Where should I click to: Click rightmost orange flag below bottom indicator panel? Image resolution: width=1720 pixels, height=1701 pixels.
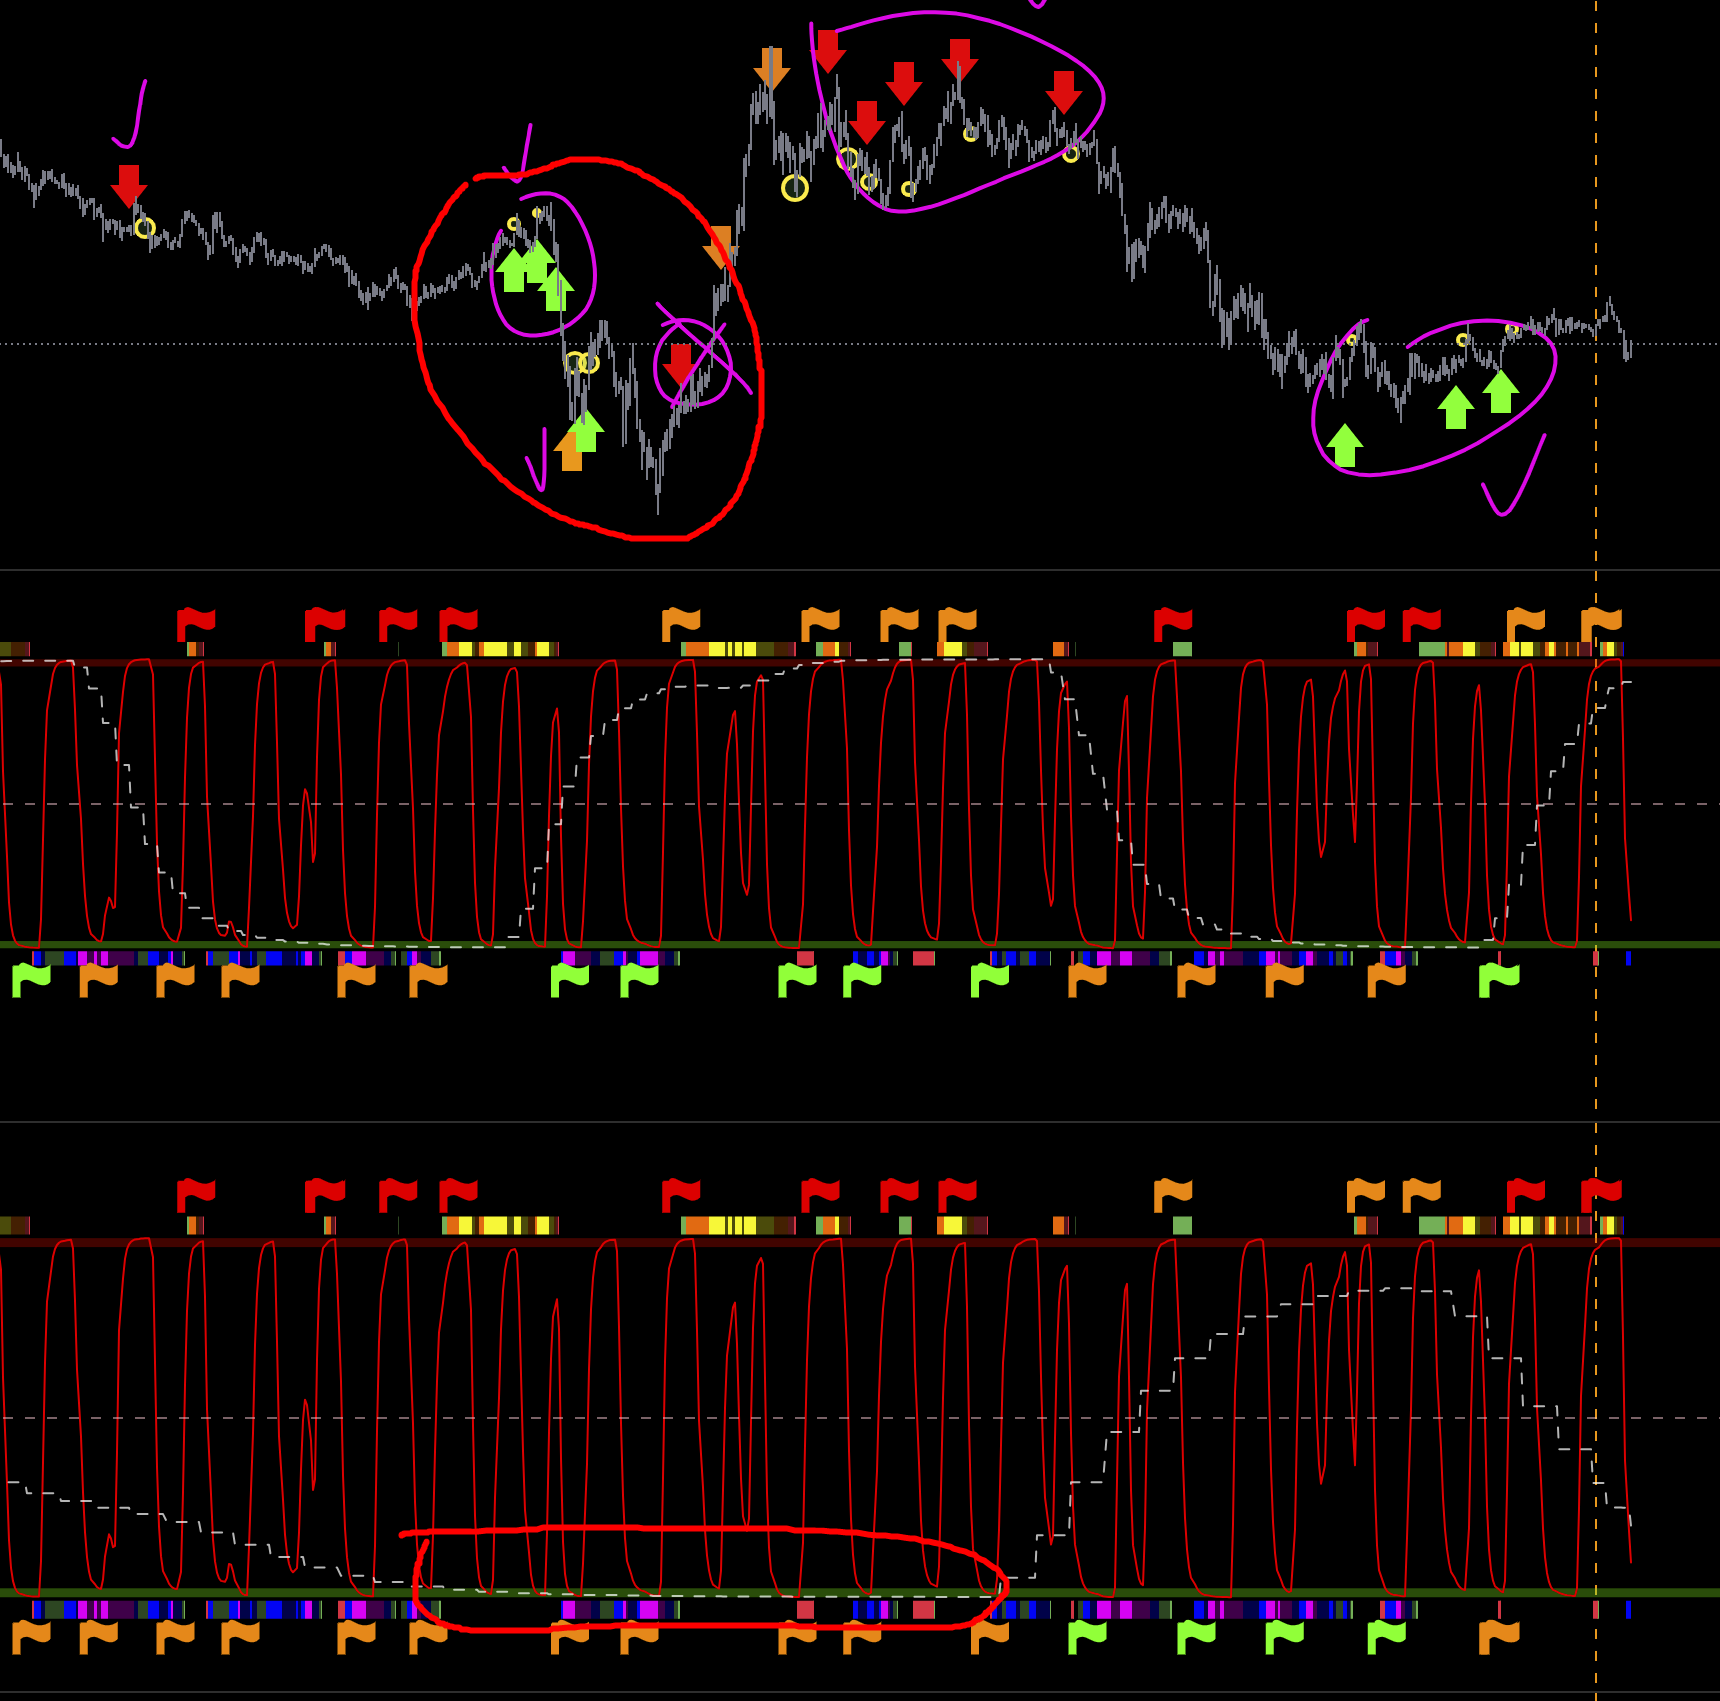(x=1499, y=1636)
